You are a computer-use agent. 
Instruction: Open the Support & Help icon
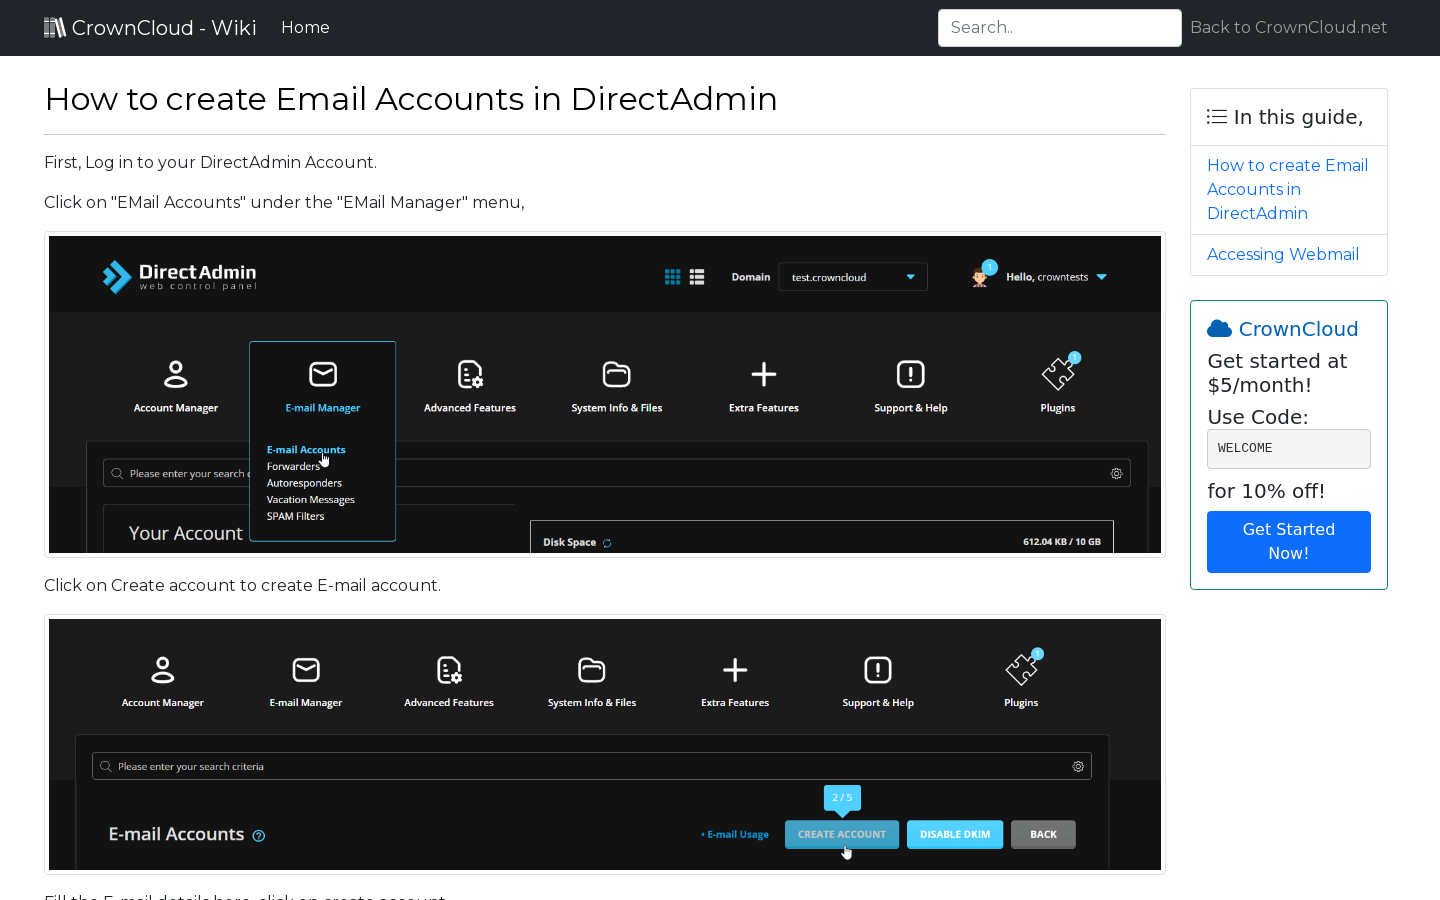910,374
